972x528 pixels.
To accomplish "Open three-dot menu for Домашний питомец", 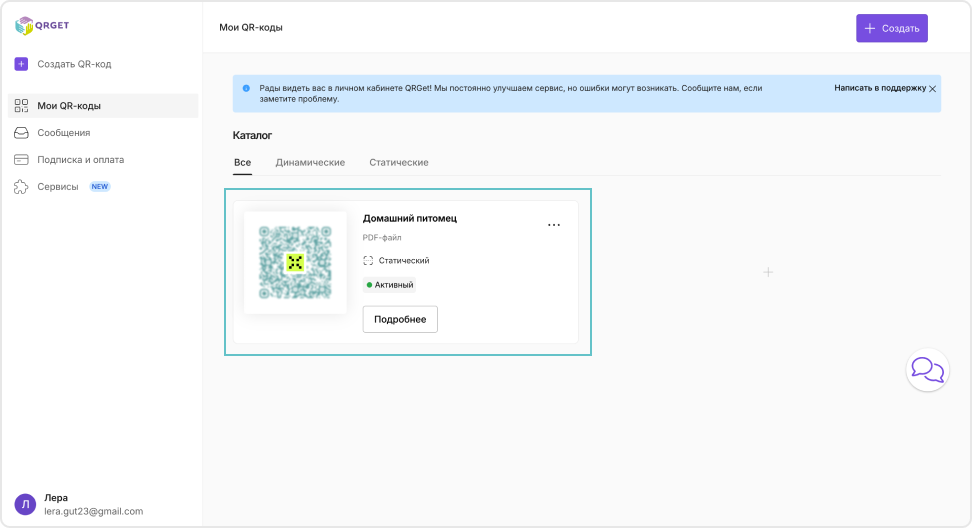I will tap(554, 225).
